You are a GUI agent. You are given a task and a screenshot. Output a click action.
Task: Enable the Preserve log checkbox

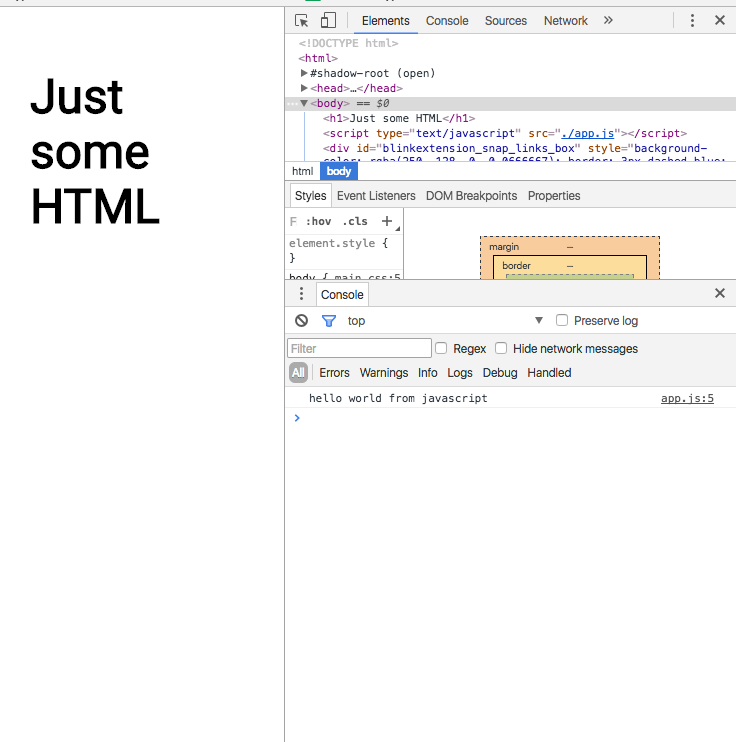coord(562,320)
